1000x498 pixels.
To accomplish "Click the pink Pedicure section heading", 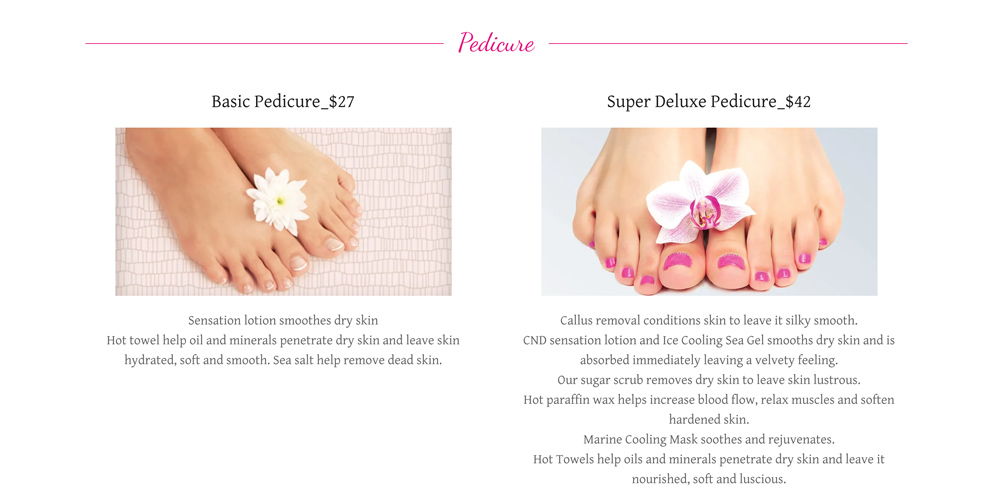I will [496, 43].
